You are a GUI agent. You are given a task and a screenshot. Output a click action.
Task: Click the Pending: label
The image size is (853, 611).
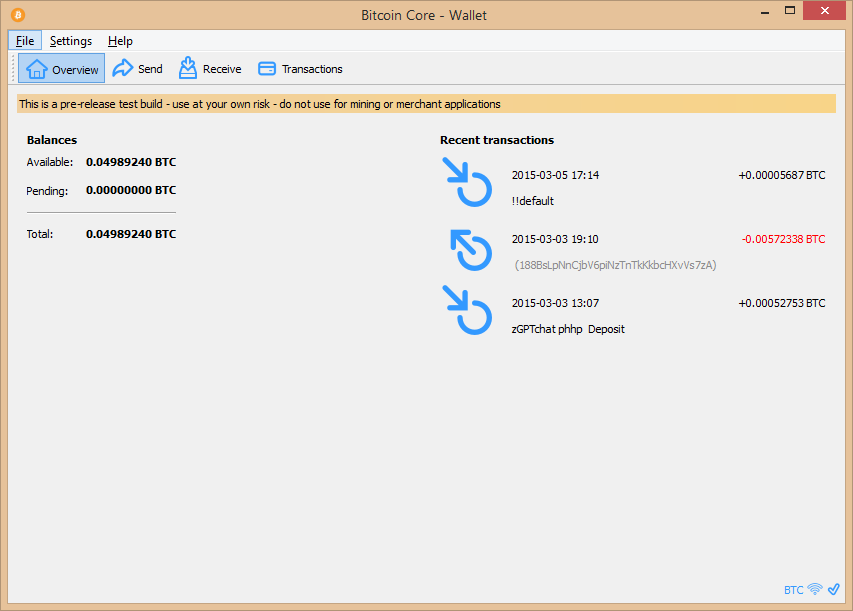click(47, 191)
